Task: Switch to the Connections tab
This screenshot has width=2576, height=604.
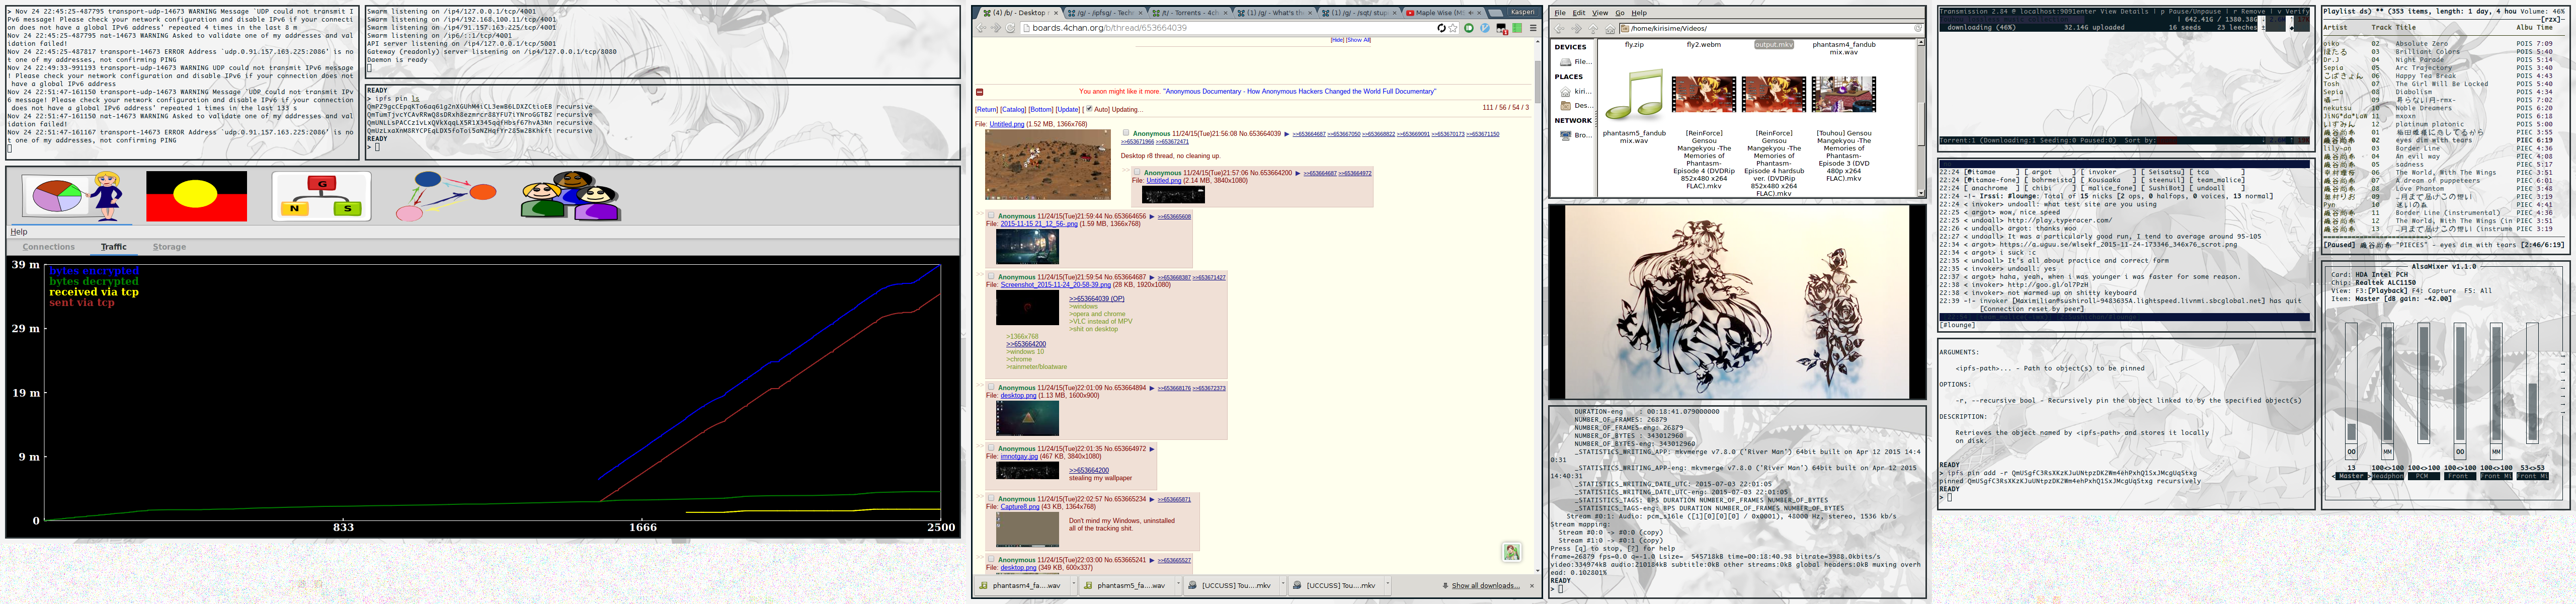Action: pyautogui.click(x=48, y=247)
